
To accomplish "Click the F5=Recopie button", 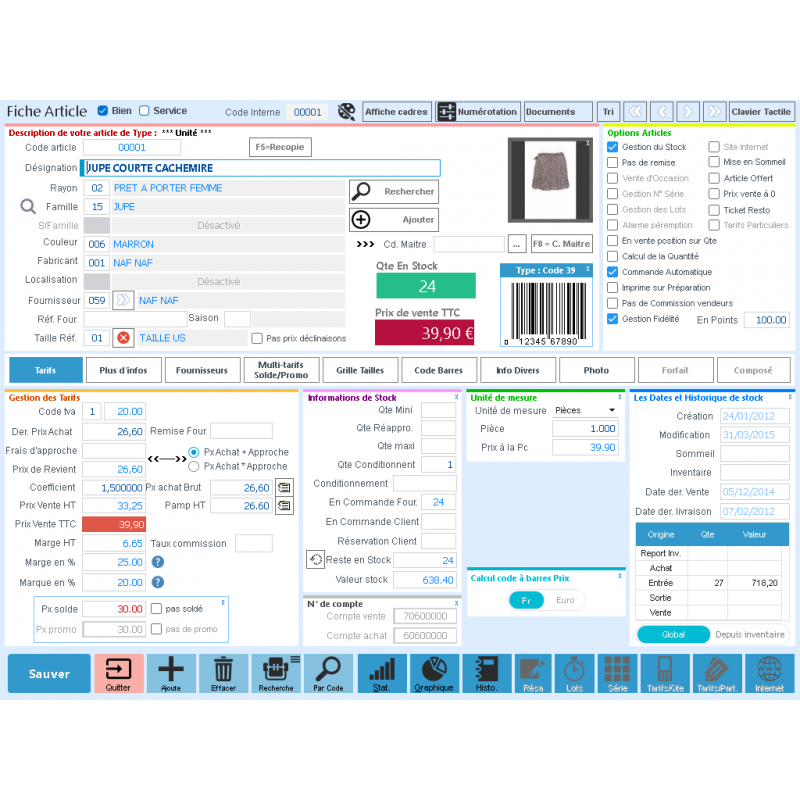I will 280,148.
